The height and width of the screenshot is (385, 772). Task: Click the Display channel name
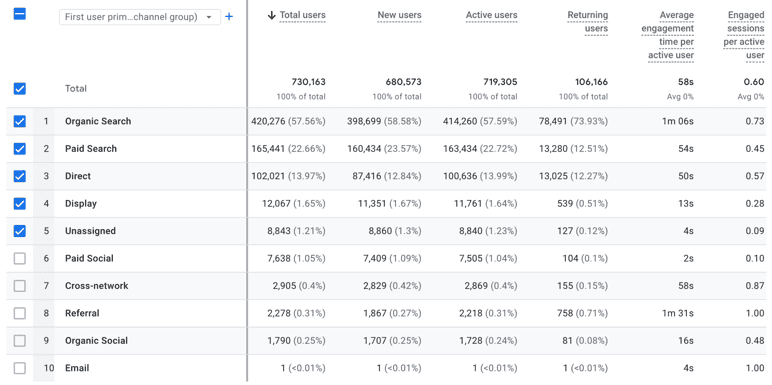81,203
